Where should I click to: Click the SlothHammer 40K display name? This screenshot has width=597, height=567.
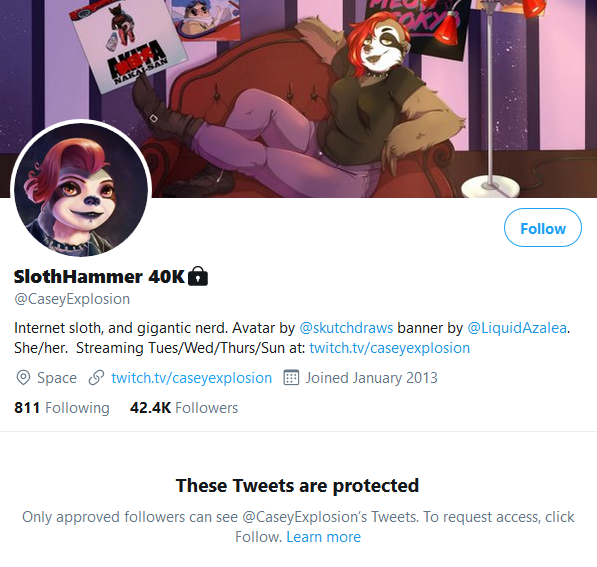(x=99, y=277)
